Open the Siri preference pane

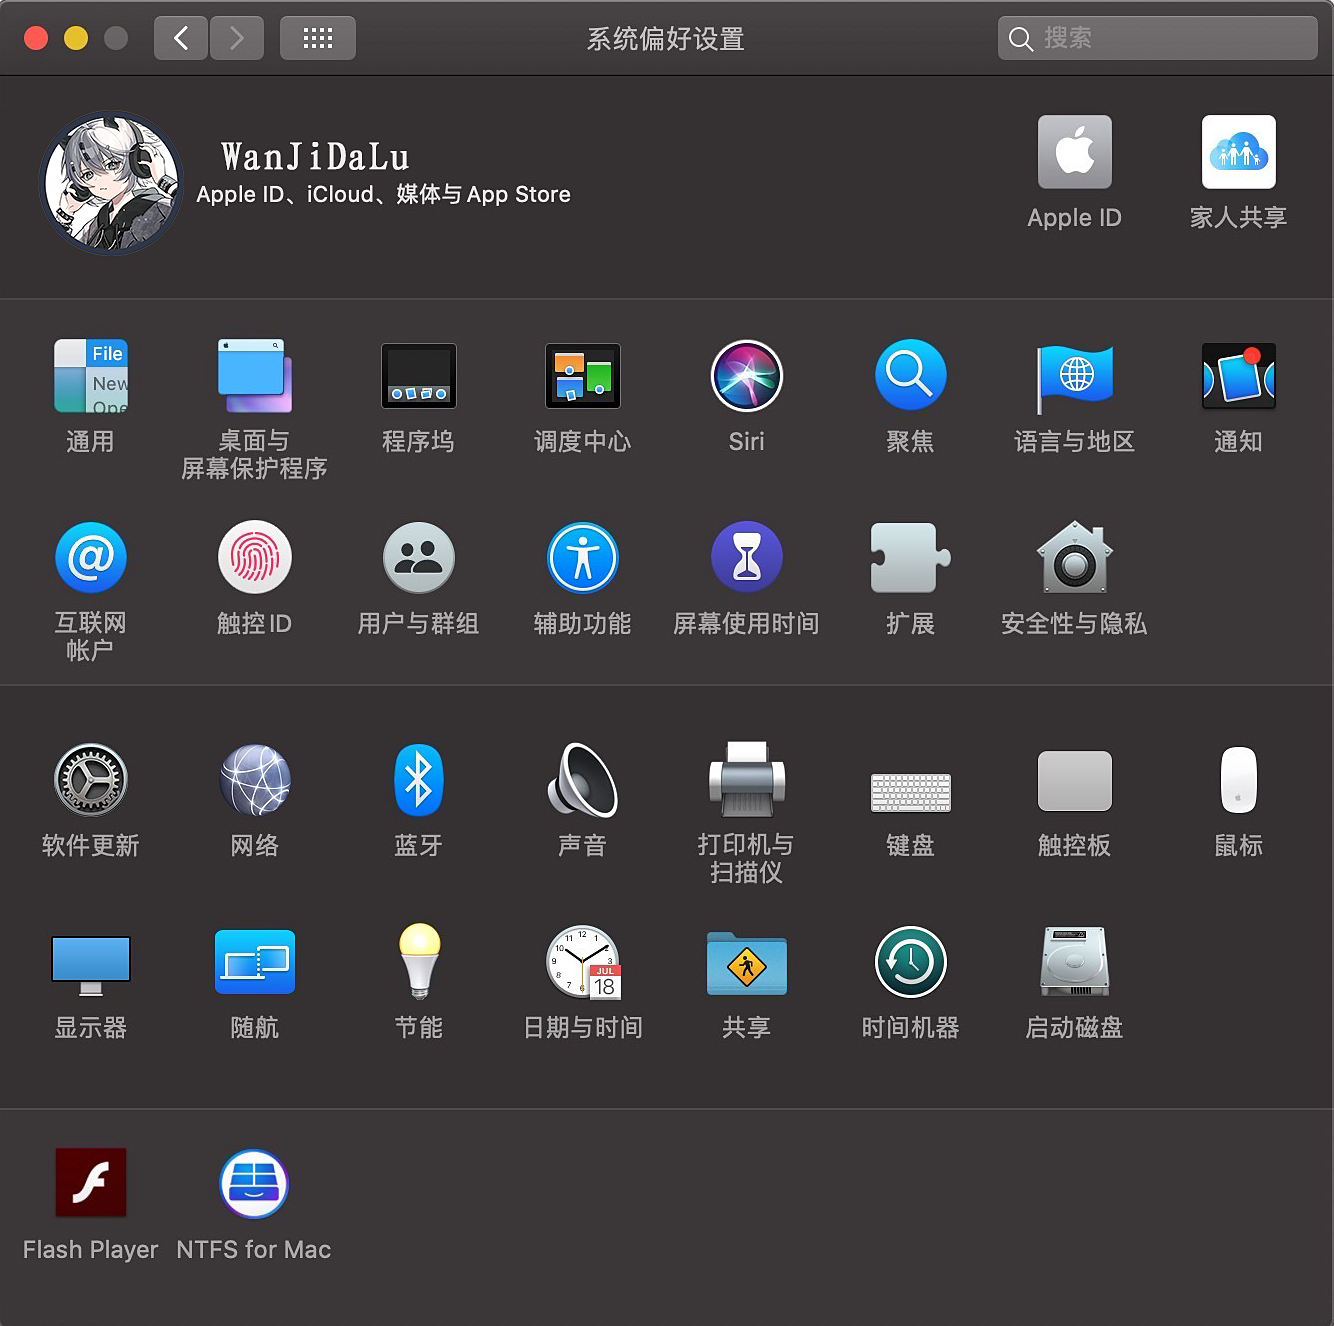coord(746,377)
